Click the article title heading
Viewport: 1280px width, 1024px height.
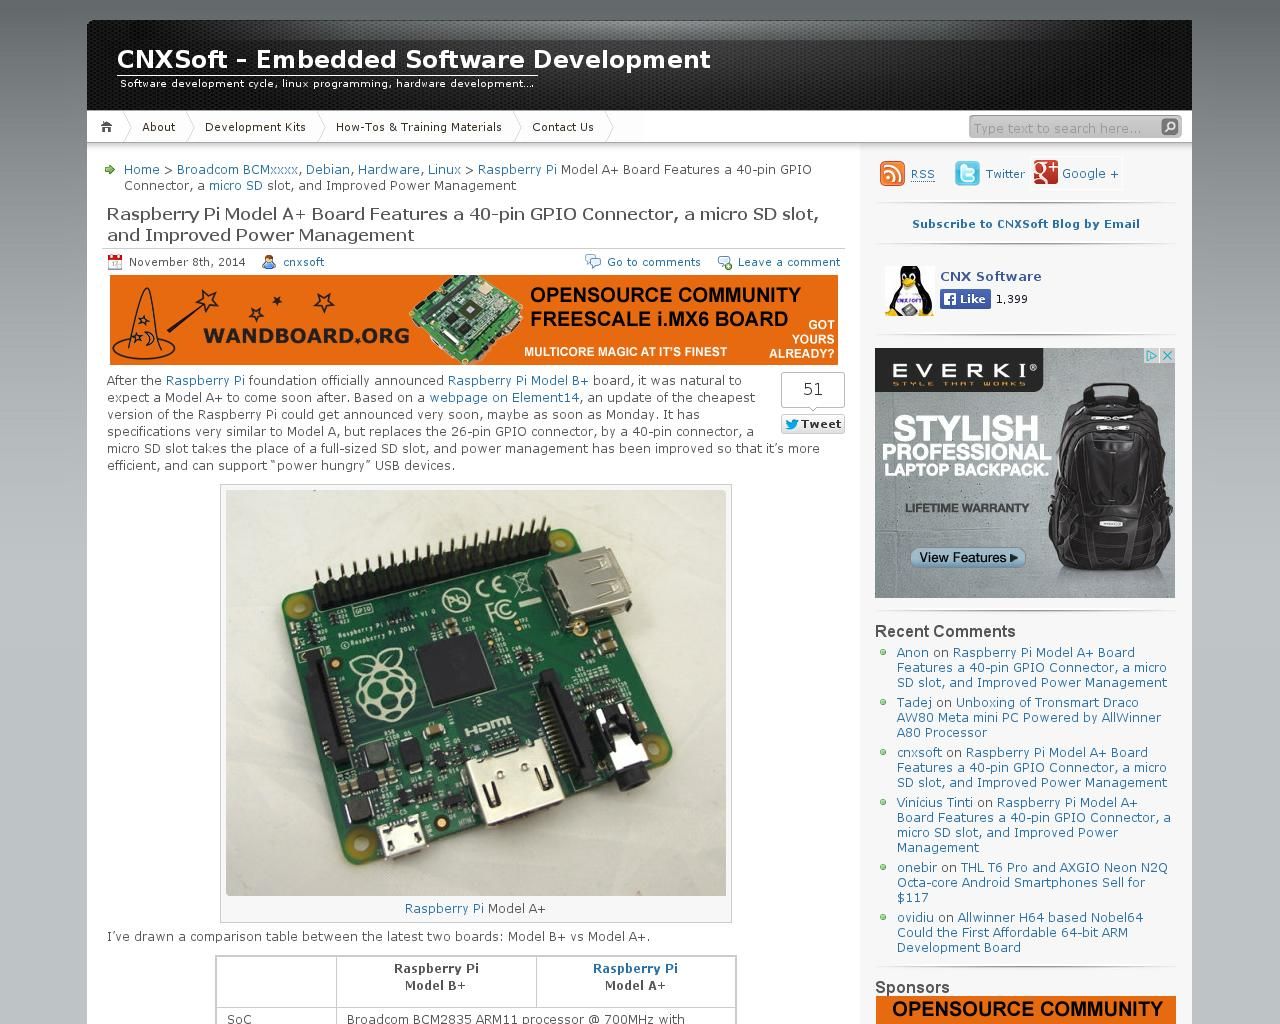[x=462, y=224]
